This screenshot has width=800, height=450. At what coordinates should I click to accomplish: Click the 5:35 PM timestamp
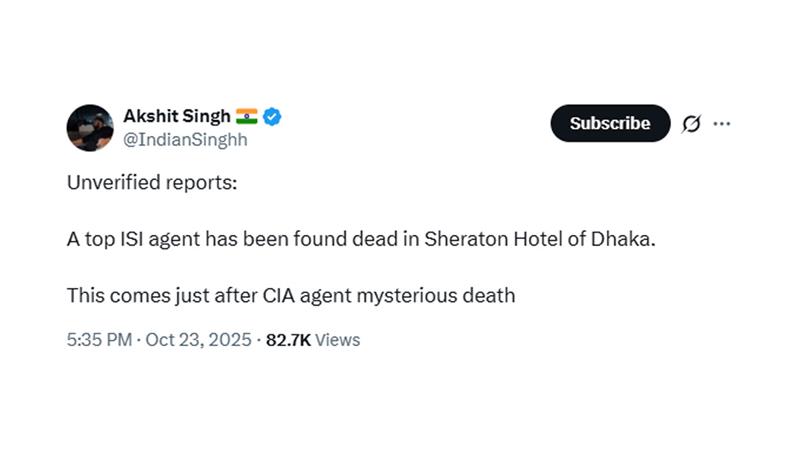point(99,340)
